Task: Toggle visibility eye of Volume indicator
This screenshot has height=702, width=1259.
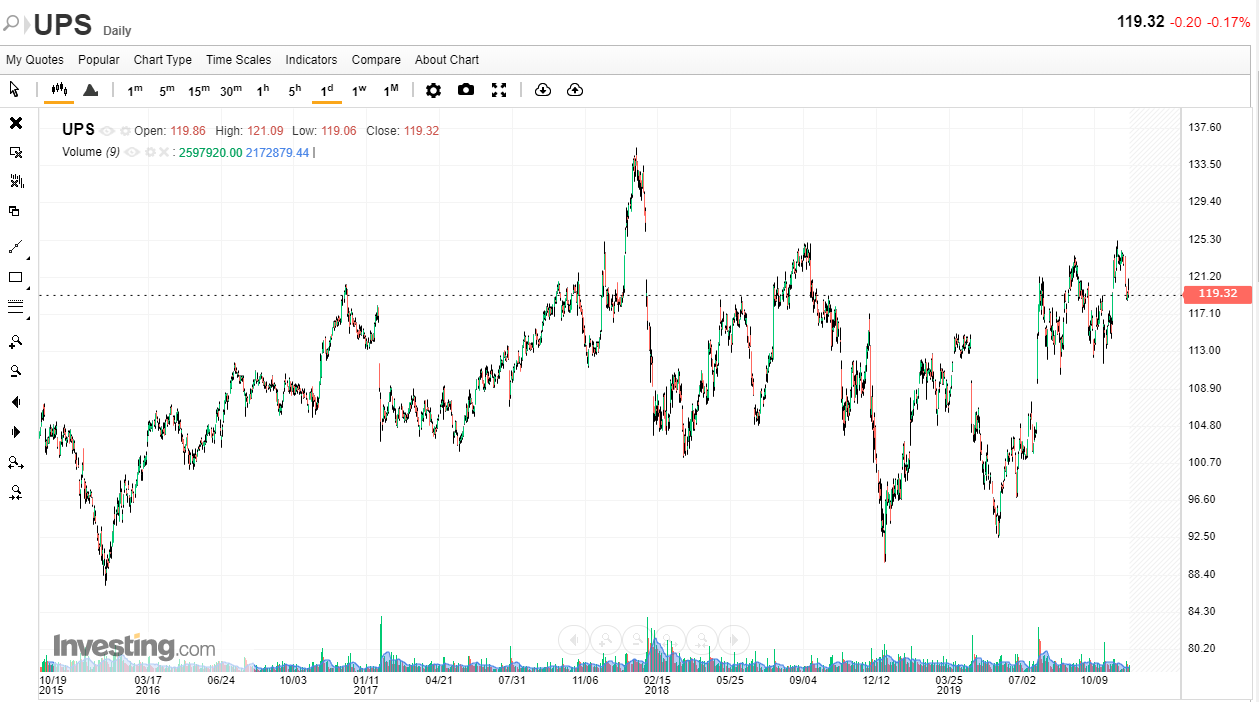Action: pos(131,152)
